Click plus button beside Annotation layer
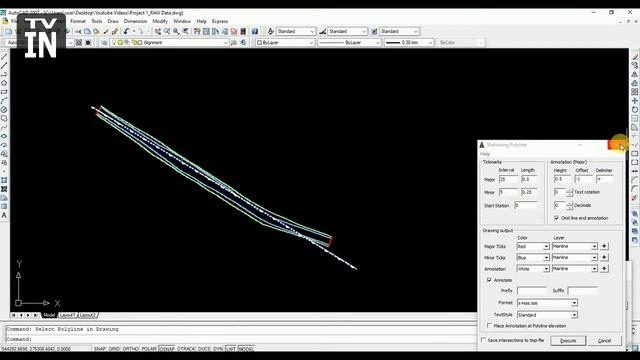 tap(604, 268)
